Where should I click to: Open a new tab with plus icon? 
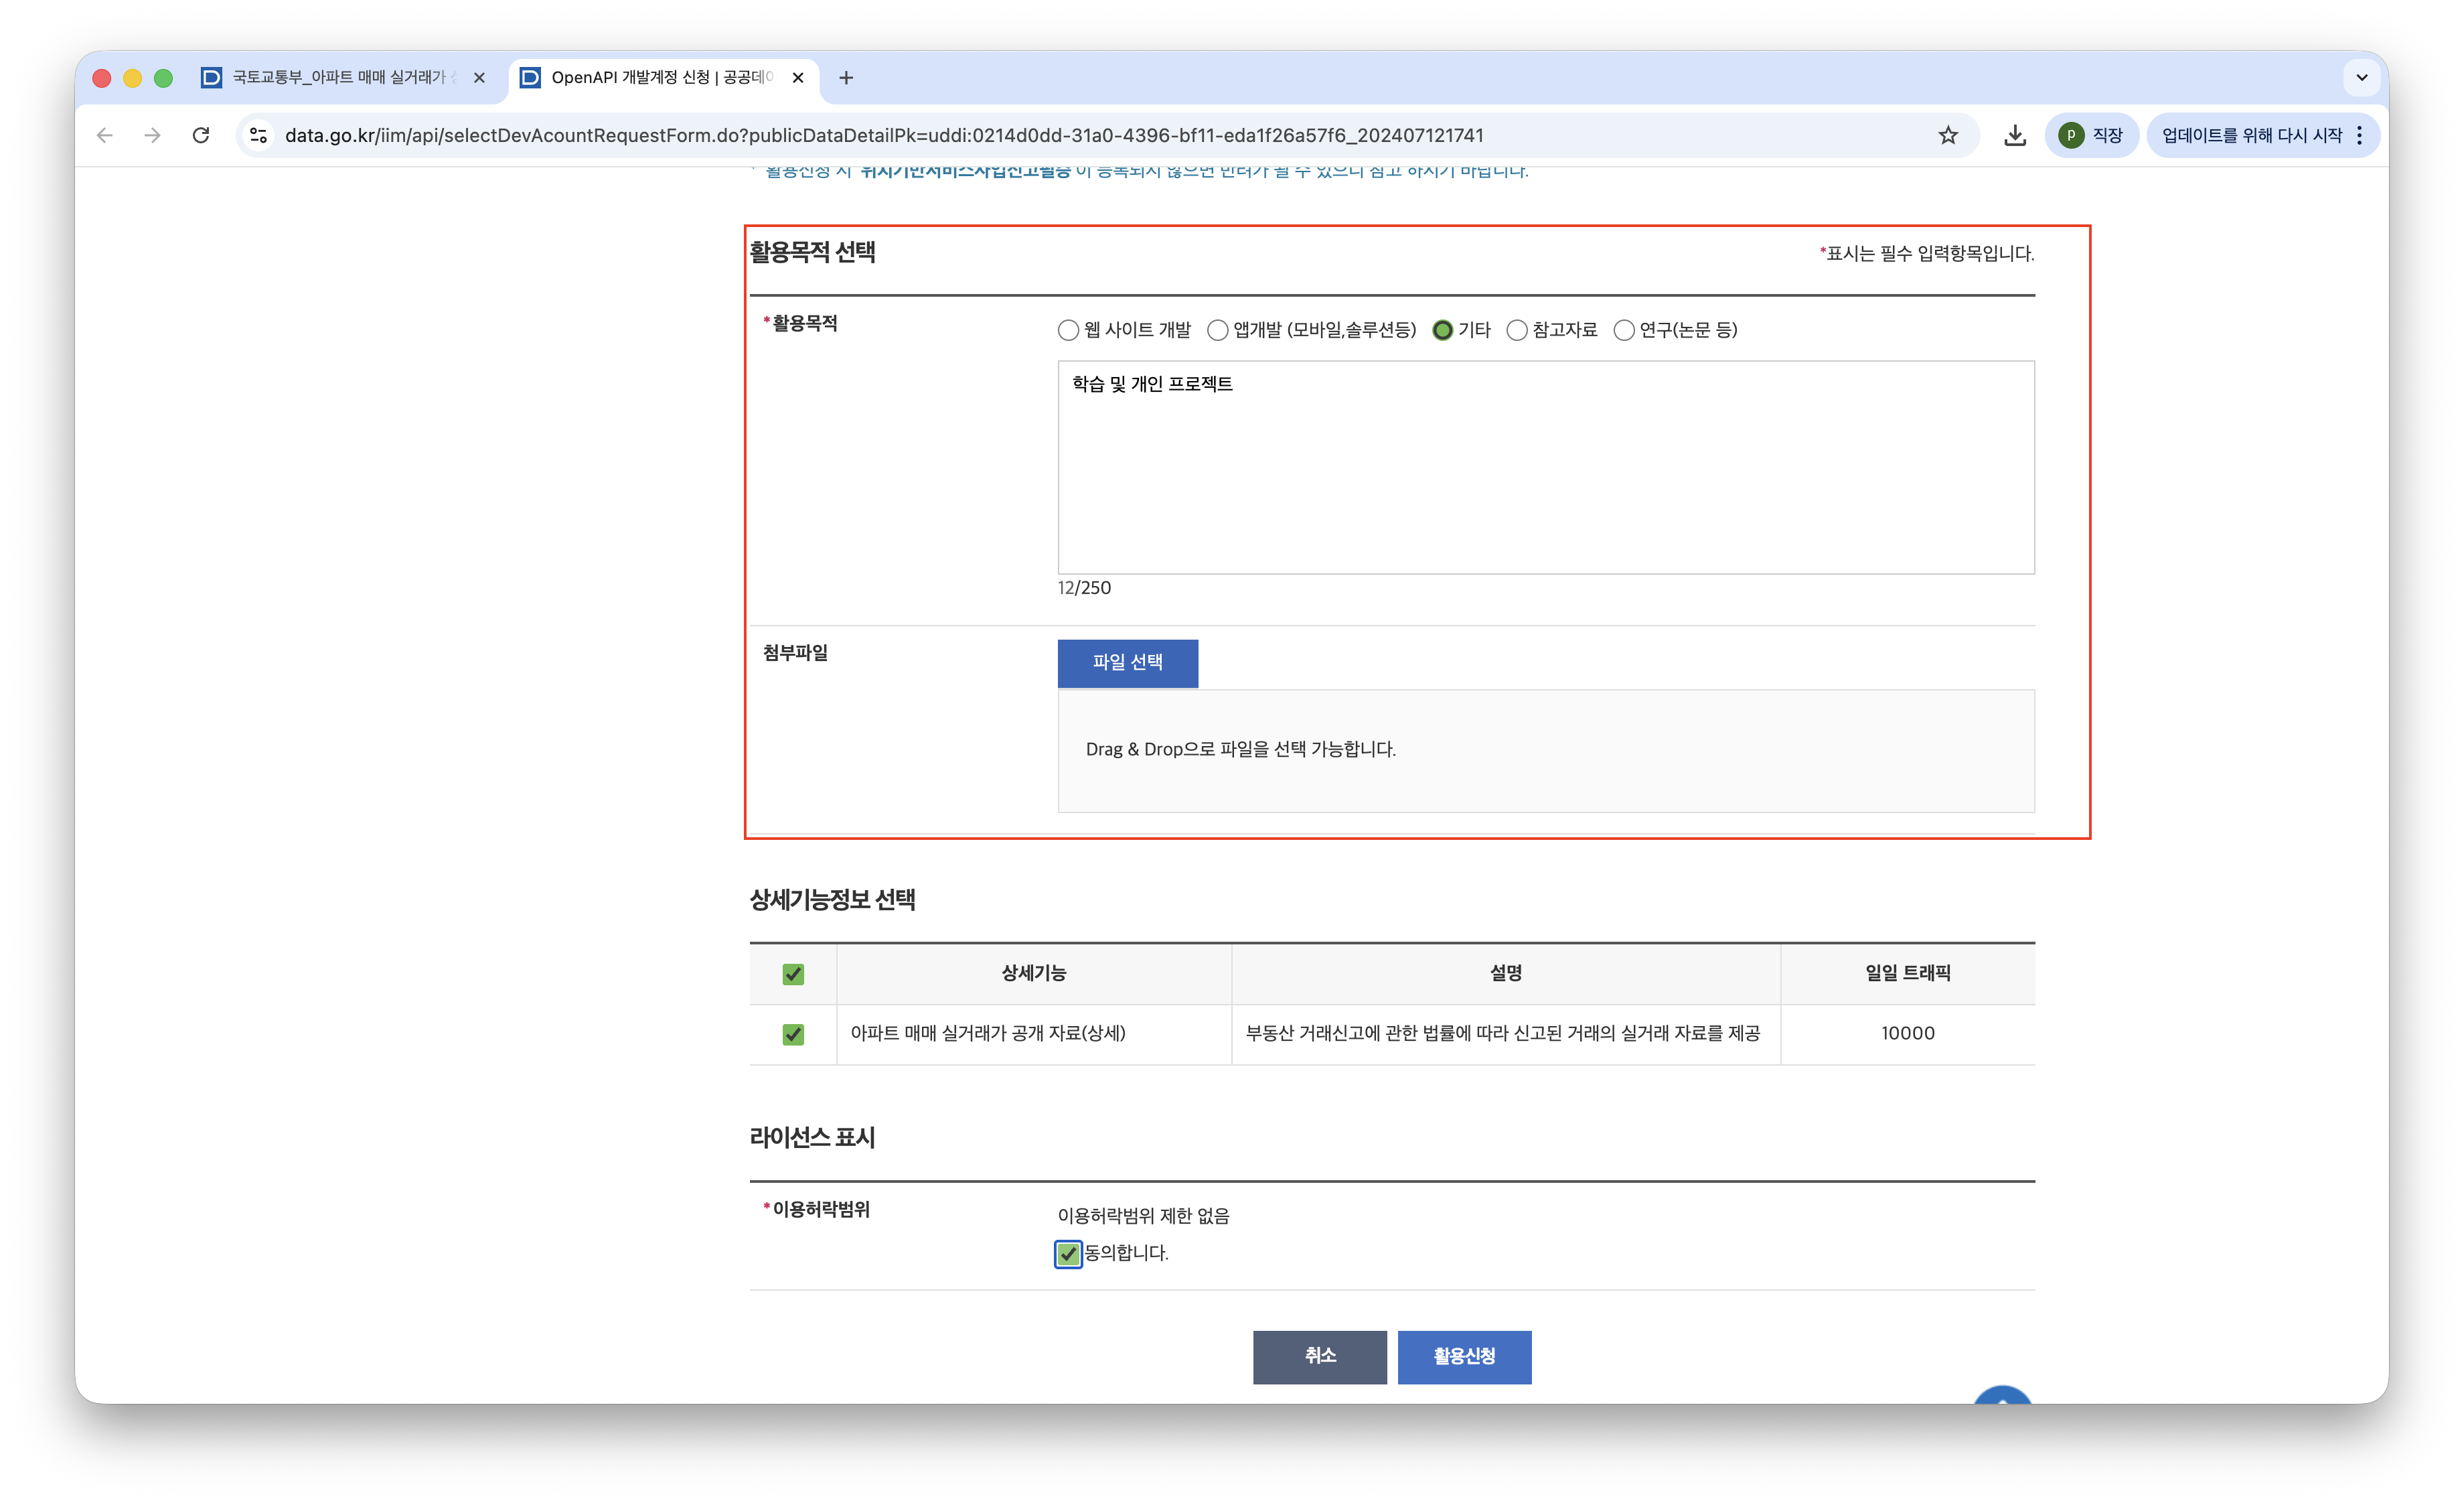click(x=846, y=78)
